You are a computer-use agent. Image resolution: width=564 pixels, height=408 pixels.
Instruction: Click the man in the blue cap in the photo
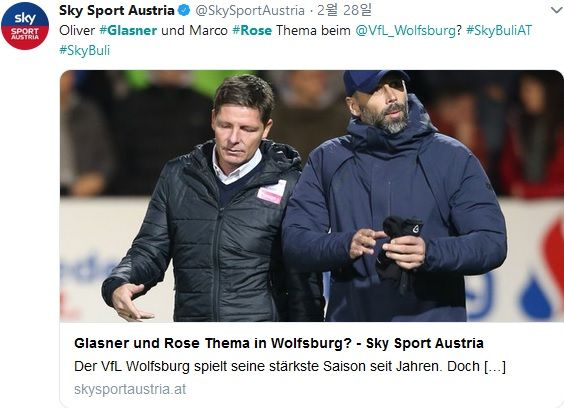(392, 196)
